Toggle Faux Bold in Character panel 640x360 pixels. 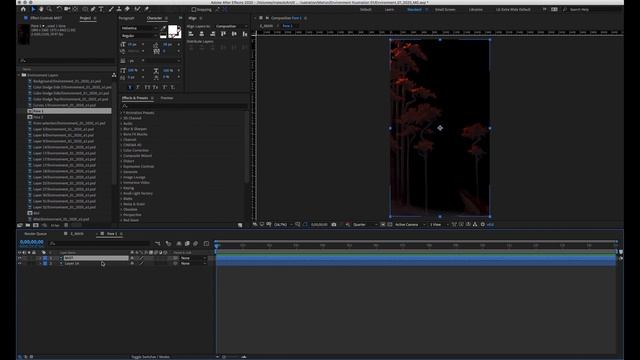pyautogui.click(x=130, y=87)
